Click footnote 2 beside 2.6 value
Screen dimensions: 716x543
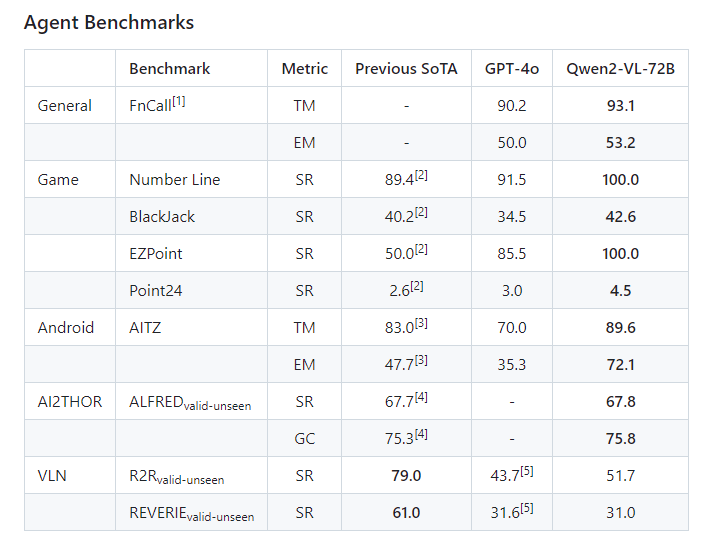[x=416, y=287]
